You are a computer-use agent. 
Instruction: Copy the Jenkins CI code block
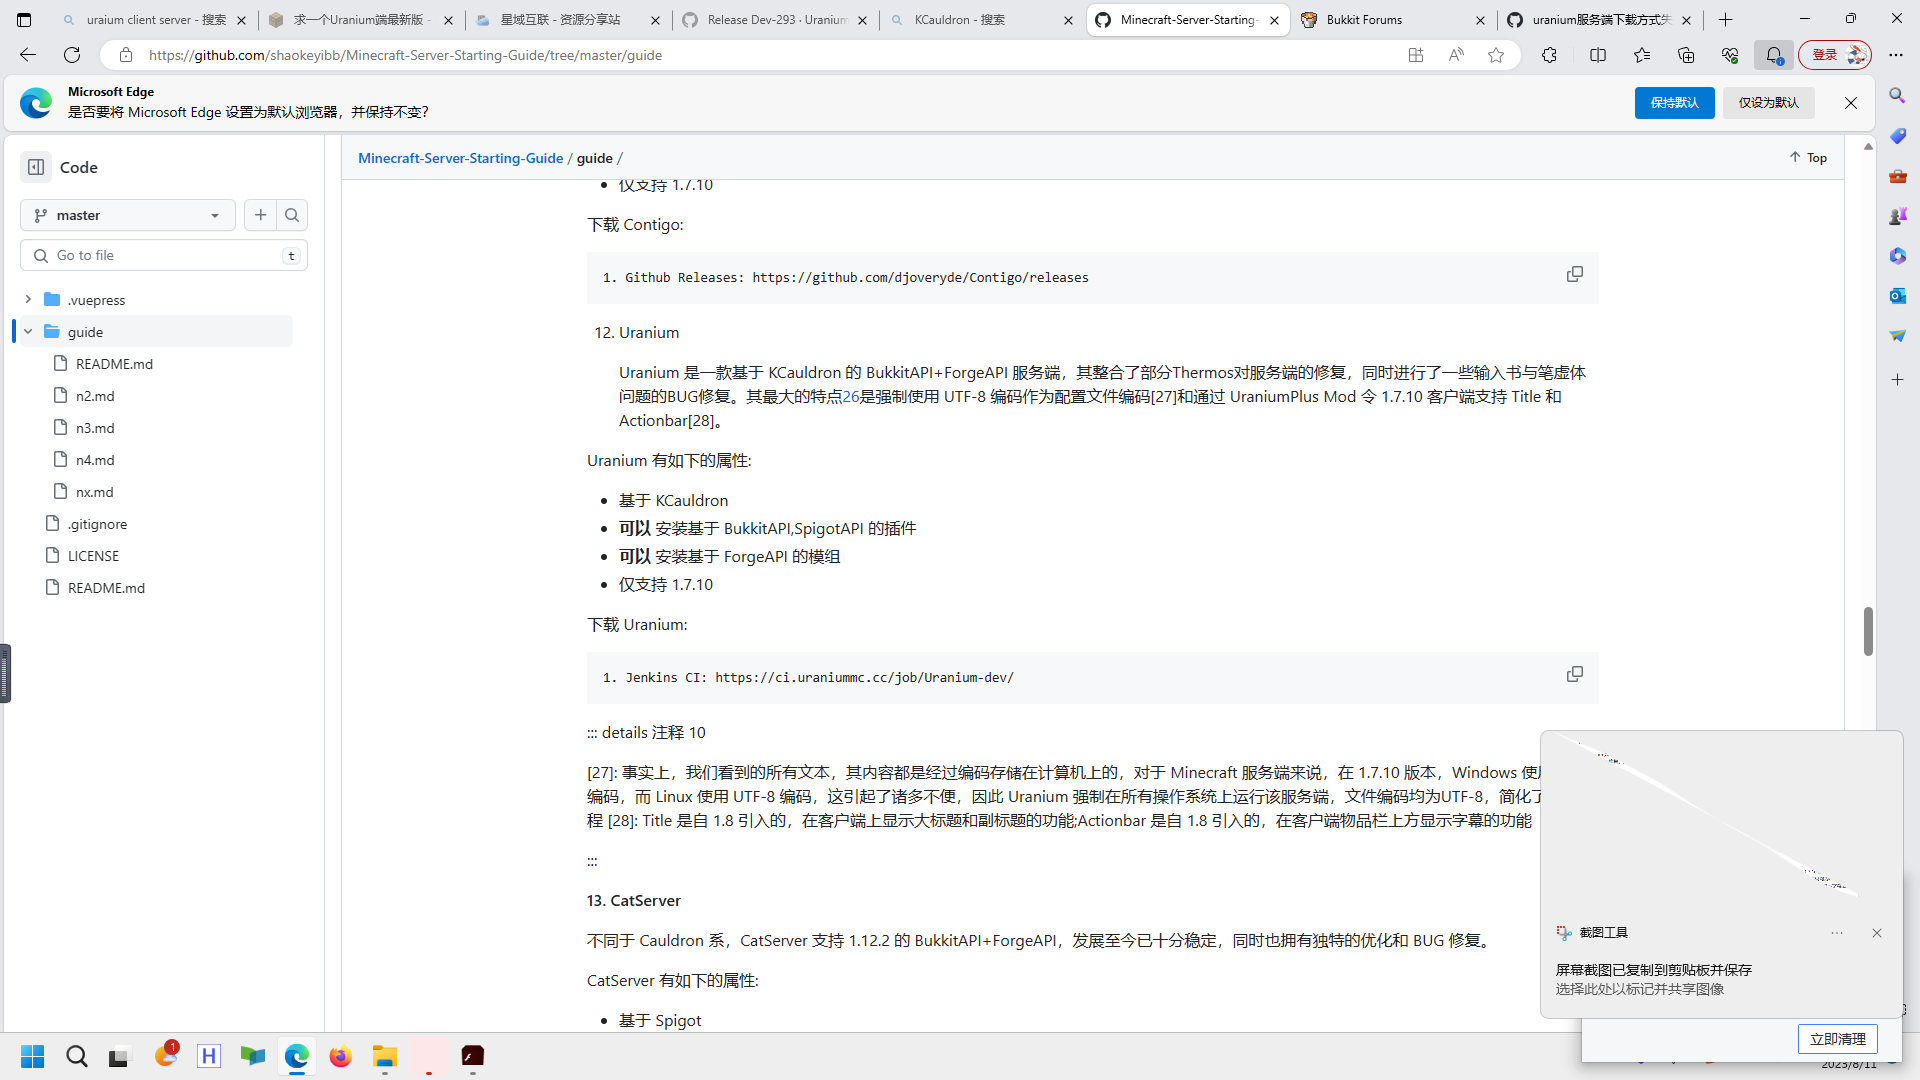(1575, 674)
